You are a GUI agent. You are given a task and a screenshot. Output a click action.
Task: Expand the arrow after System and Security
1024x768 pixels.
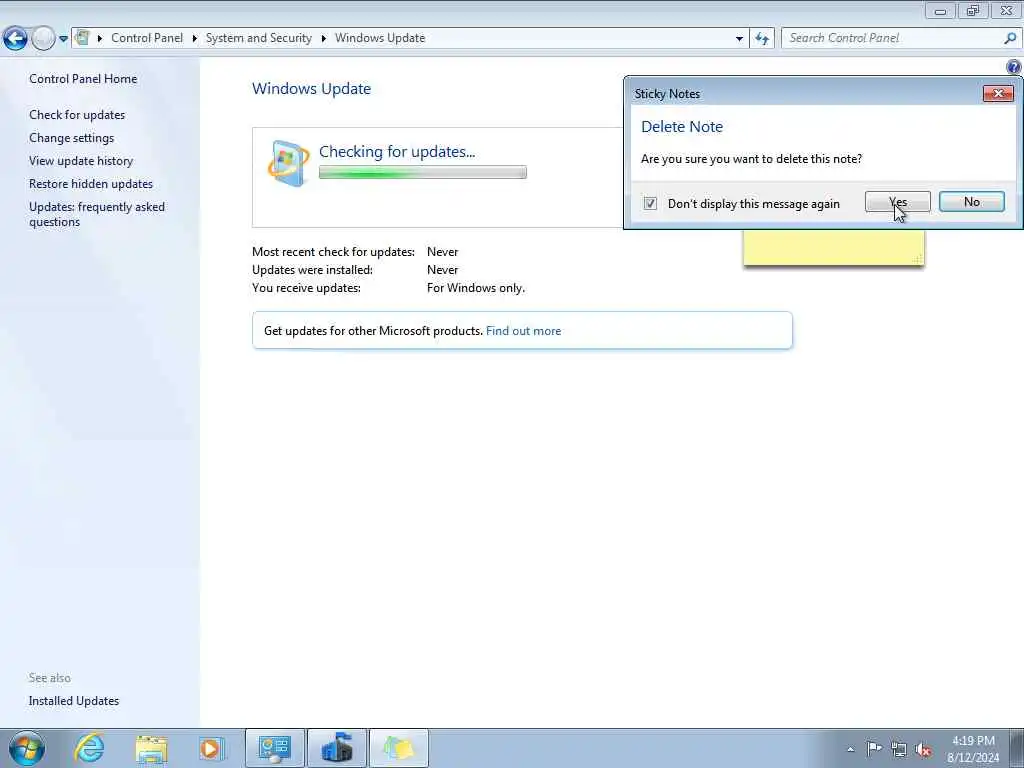pyautogui.click(x=323, y=39)
